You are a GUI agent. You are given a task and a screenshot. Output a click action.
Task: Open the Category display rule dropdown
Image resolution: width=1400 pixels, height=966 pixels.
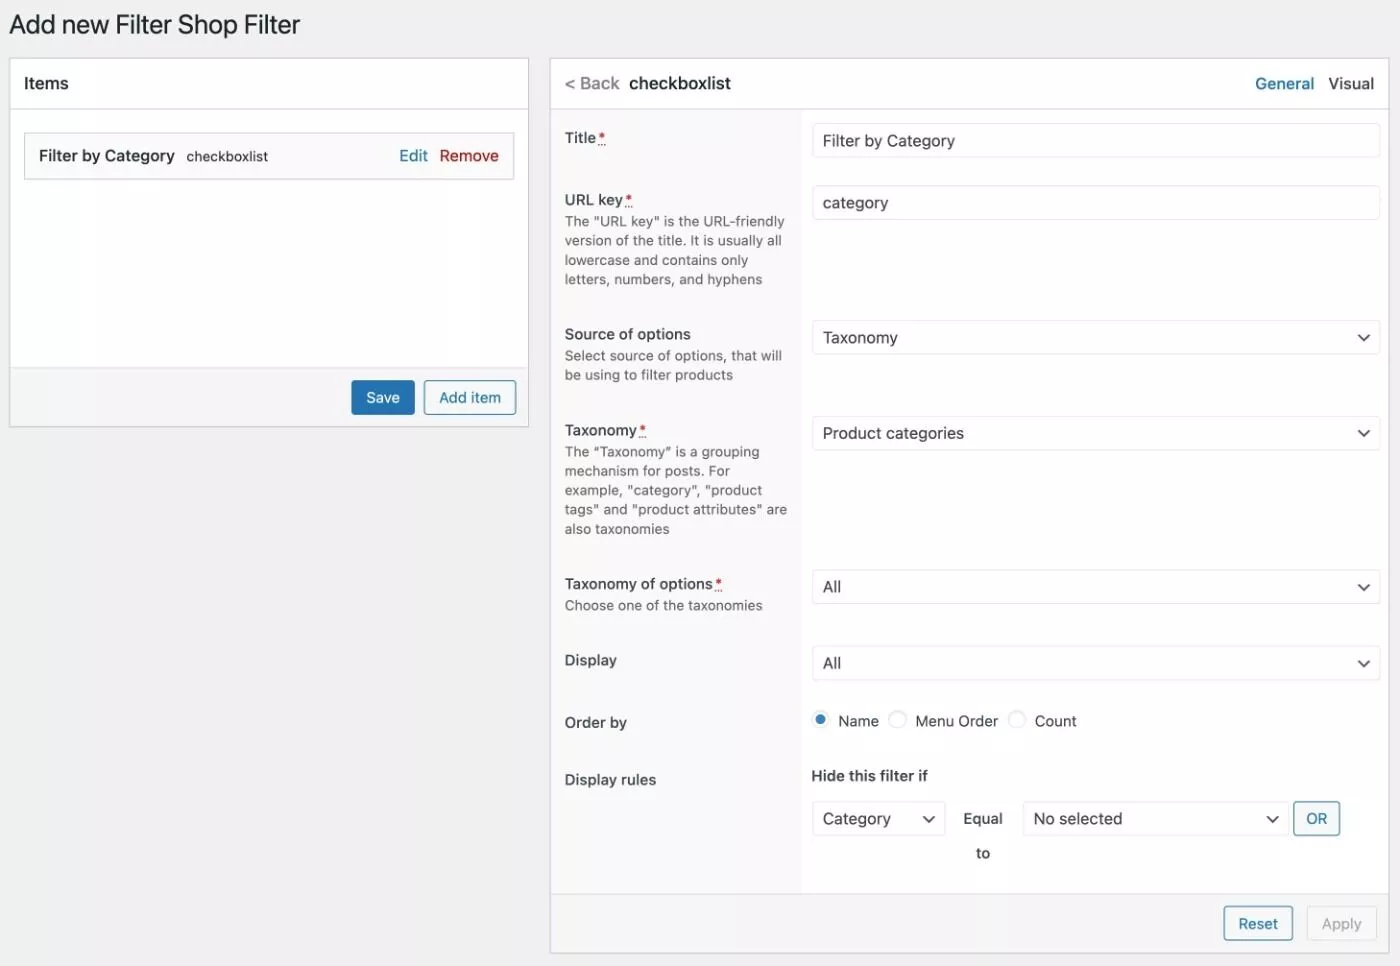point(878,819)
